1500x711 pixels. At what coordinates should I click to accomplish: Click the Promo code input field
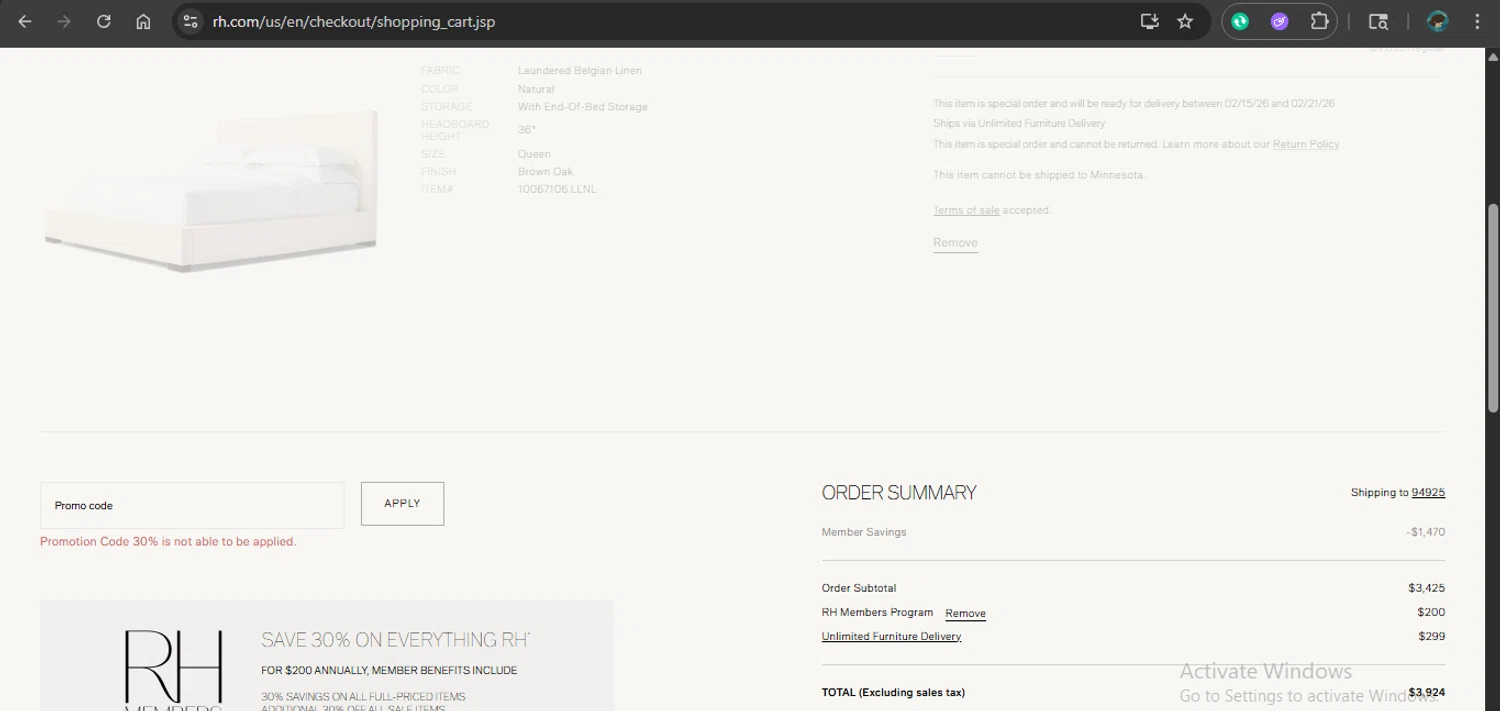[192, 505]
